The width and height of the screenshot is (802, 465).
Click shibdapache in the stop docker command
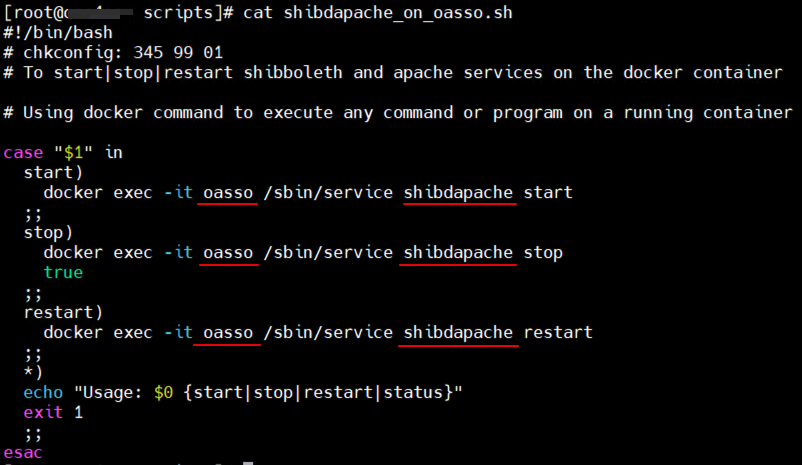458,252
